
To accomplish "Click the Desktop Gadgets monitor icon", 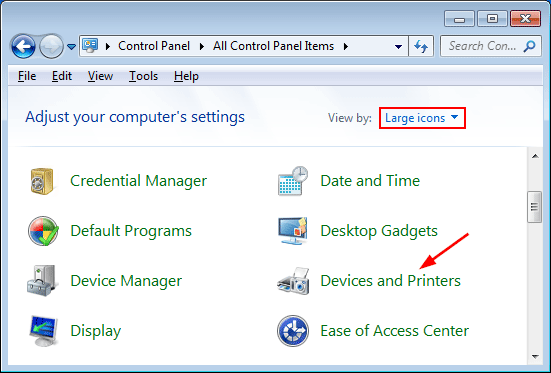I will point(293,231).
